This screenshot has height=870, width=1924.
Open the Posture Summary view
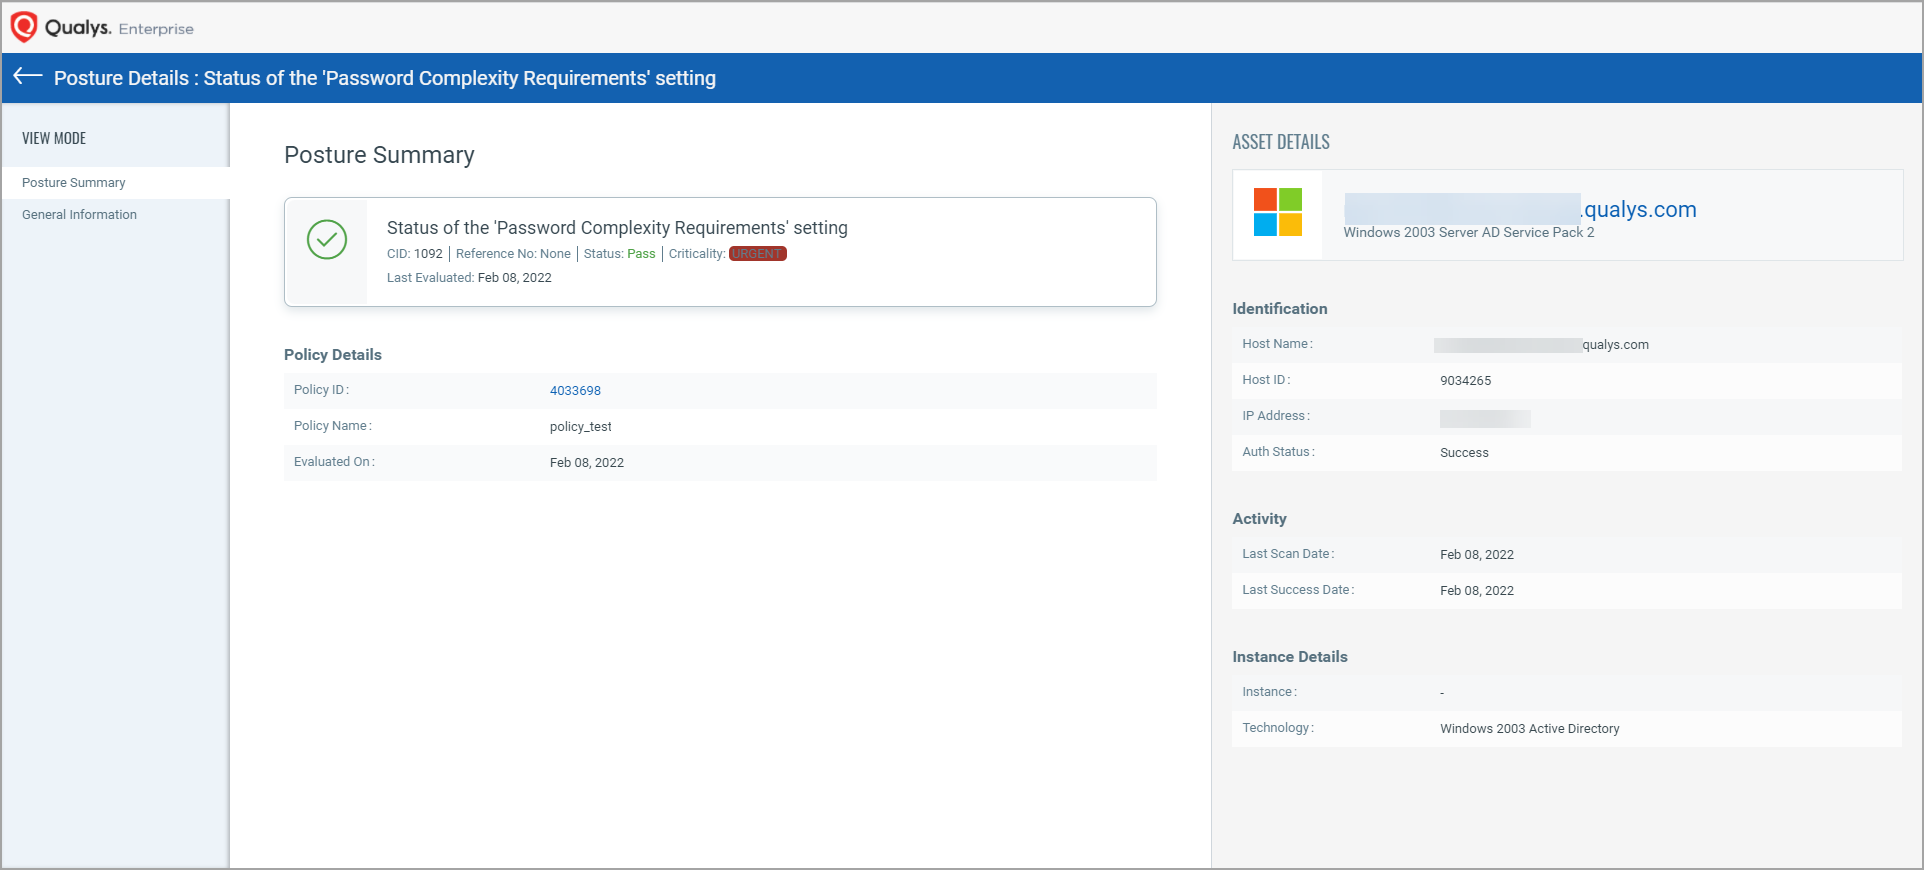pyautogui.click(x=74, y=183)
